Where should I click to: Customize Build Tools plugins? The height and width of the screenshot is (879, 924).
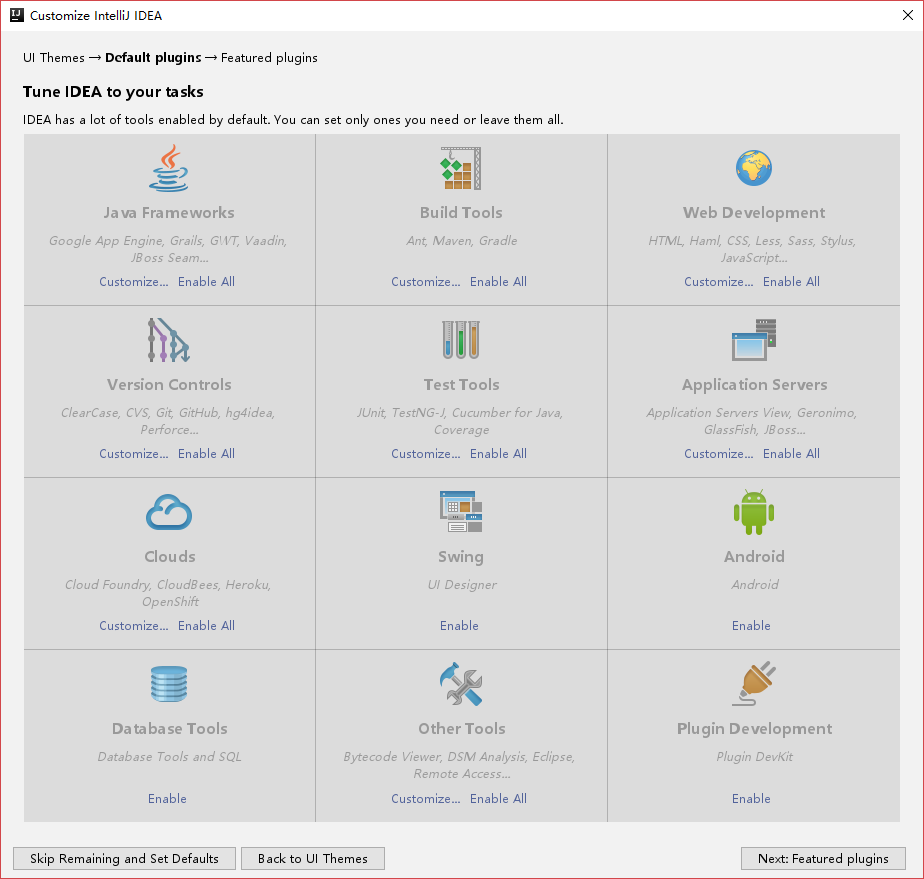(425, 282)
